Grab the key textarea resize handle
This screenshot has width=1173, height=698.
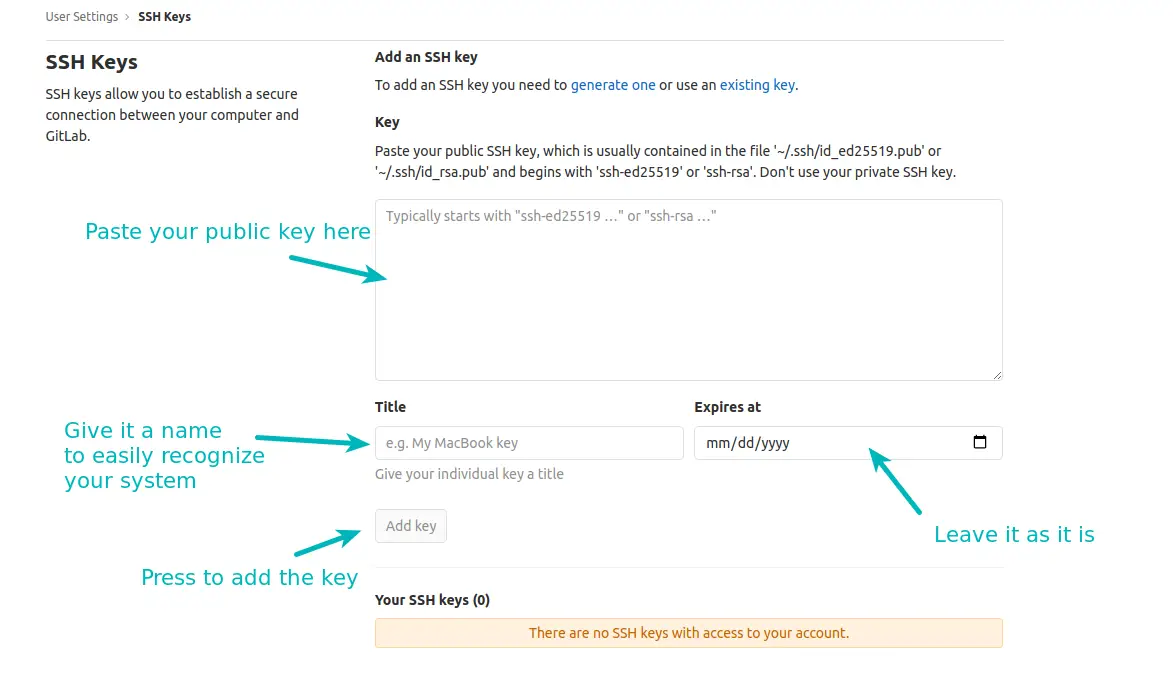pos(997,375)
